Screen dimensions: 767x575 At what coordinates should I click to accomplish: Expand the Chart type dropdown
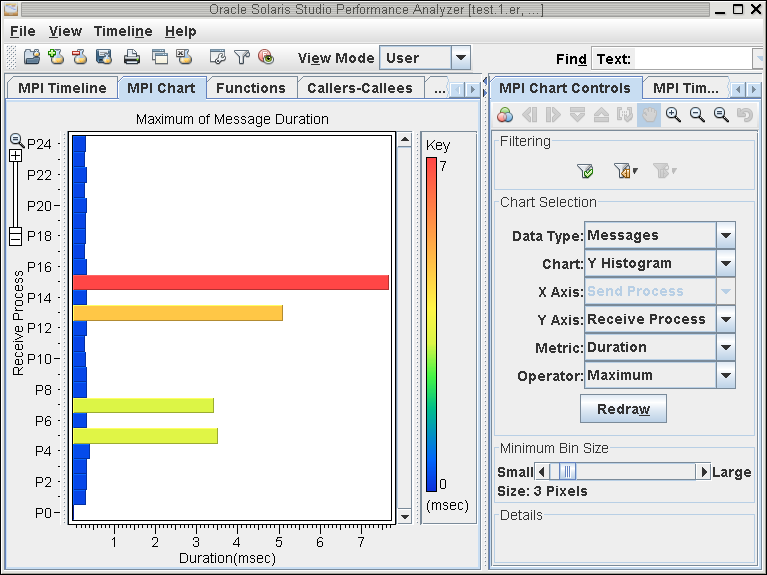tap(726, 263)
